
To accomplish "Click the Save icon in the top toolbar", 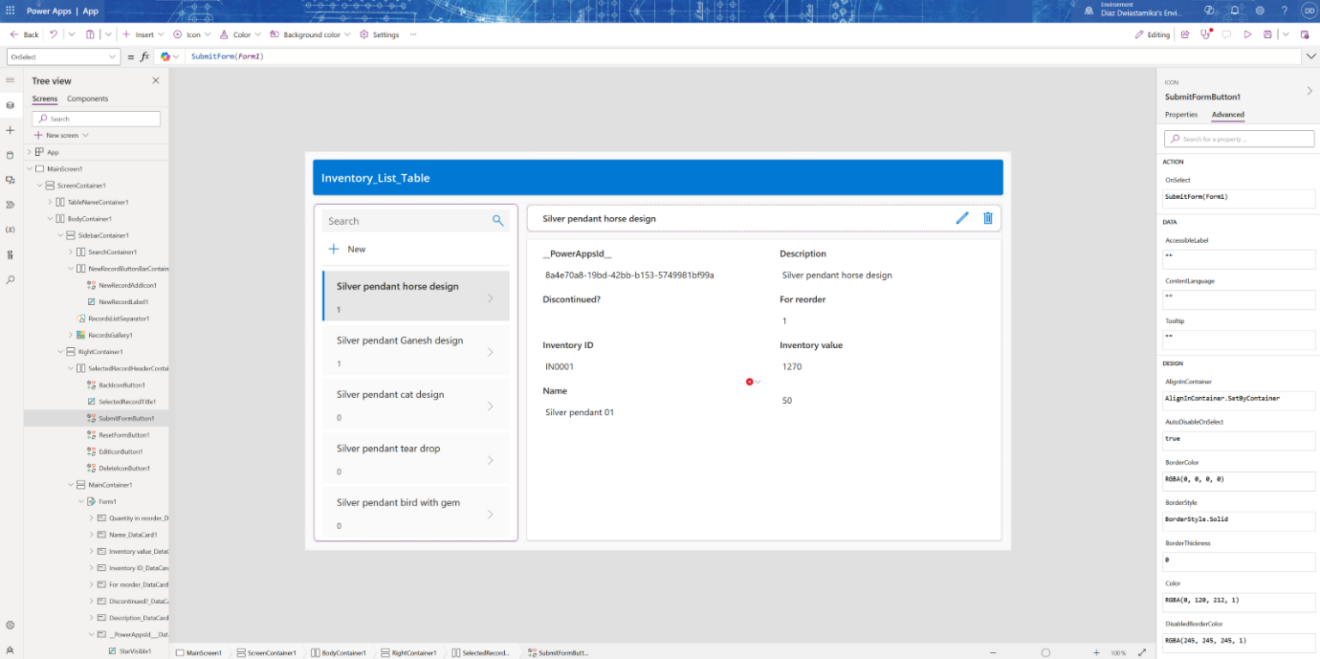I will (x=1269, y=34).
